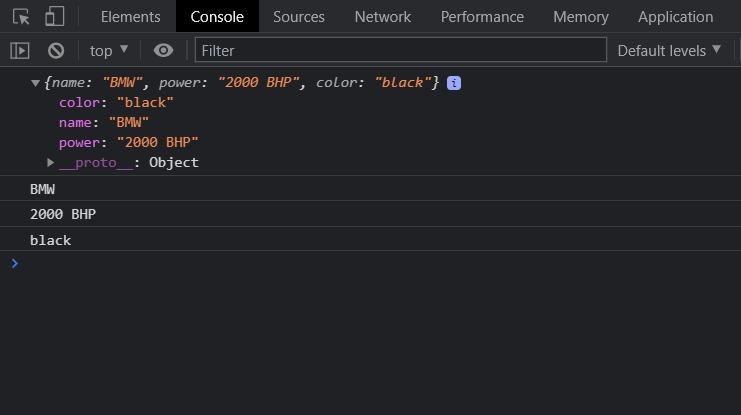This screenshot has height=415, width=741.
Task: Clear the console with the ban icon
Action: click(56, 51)
